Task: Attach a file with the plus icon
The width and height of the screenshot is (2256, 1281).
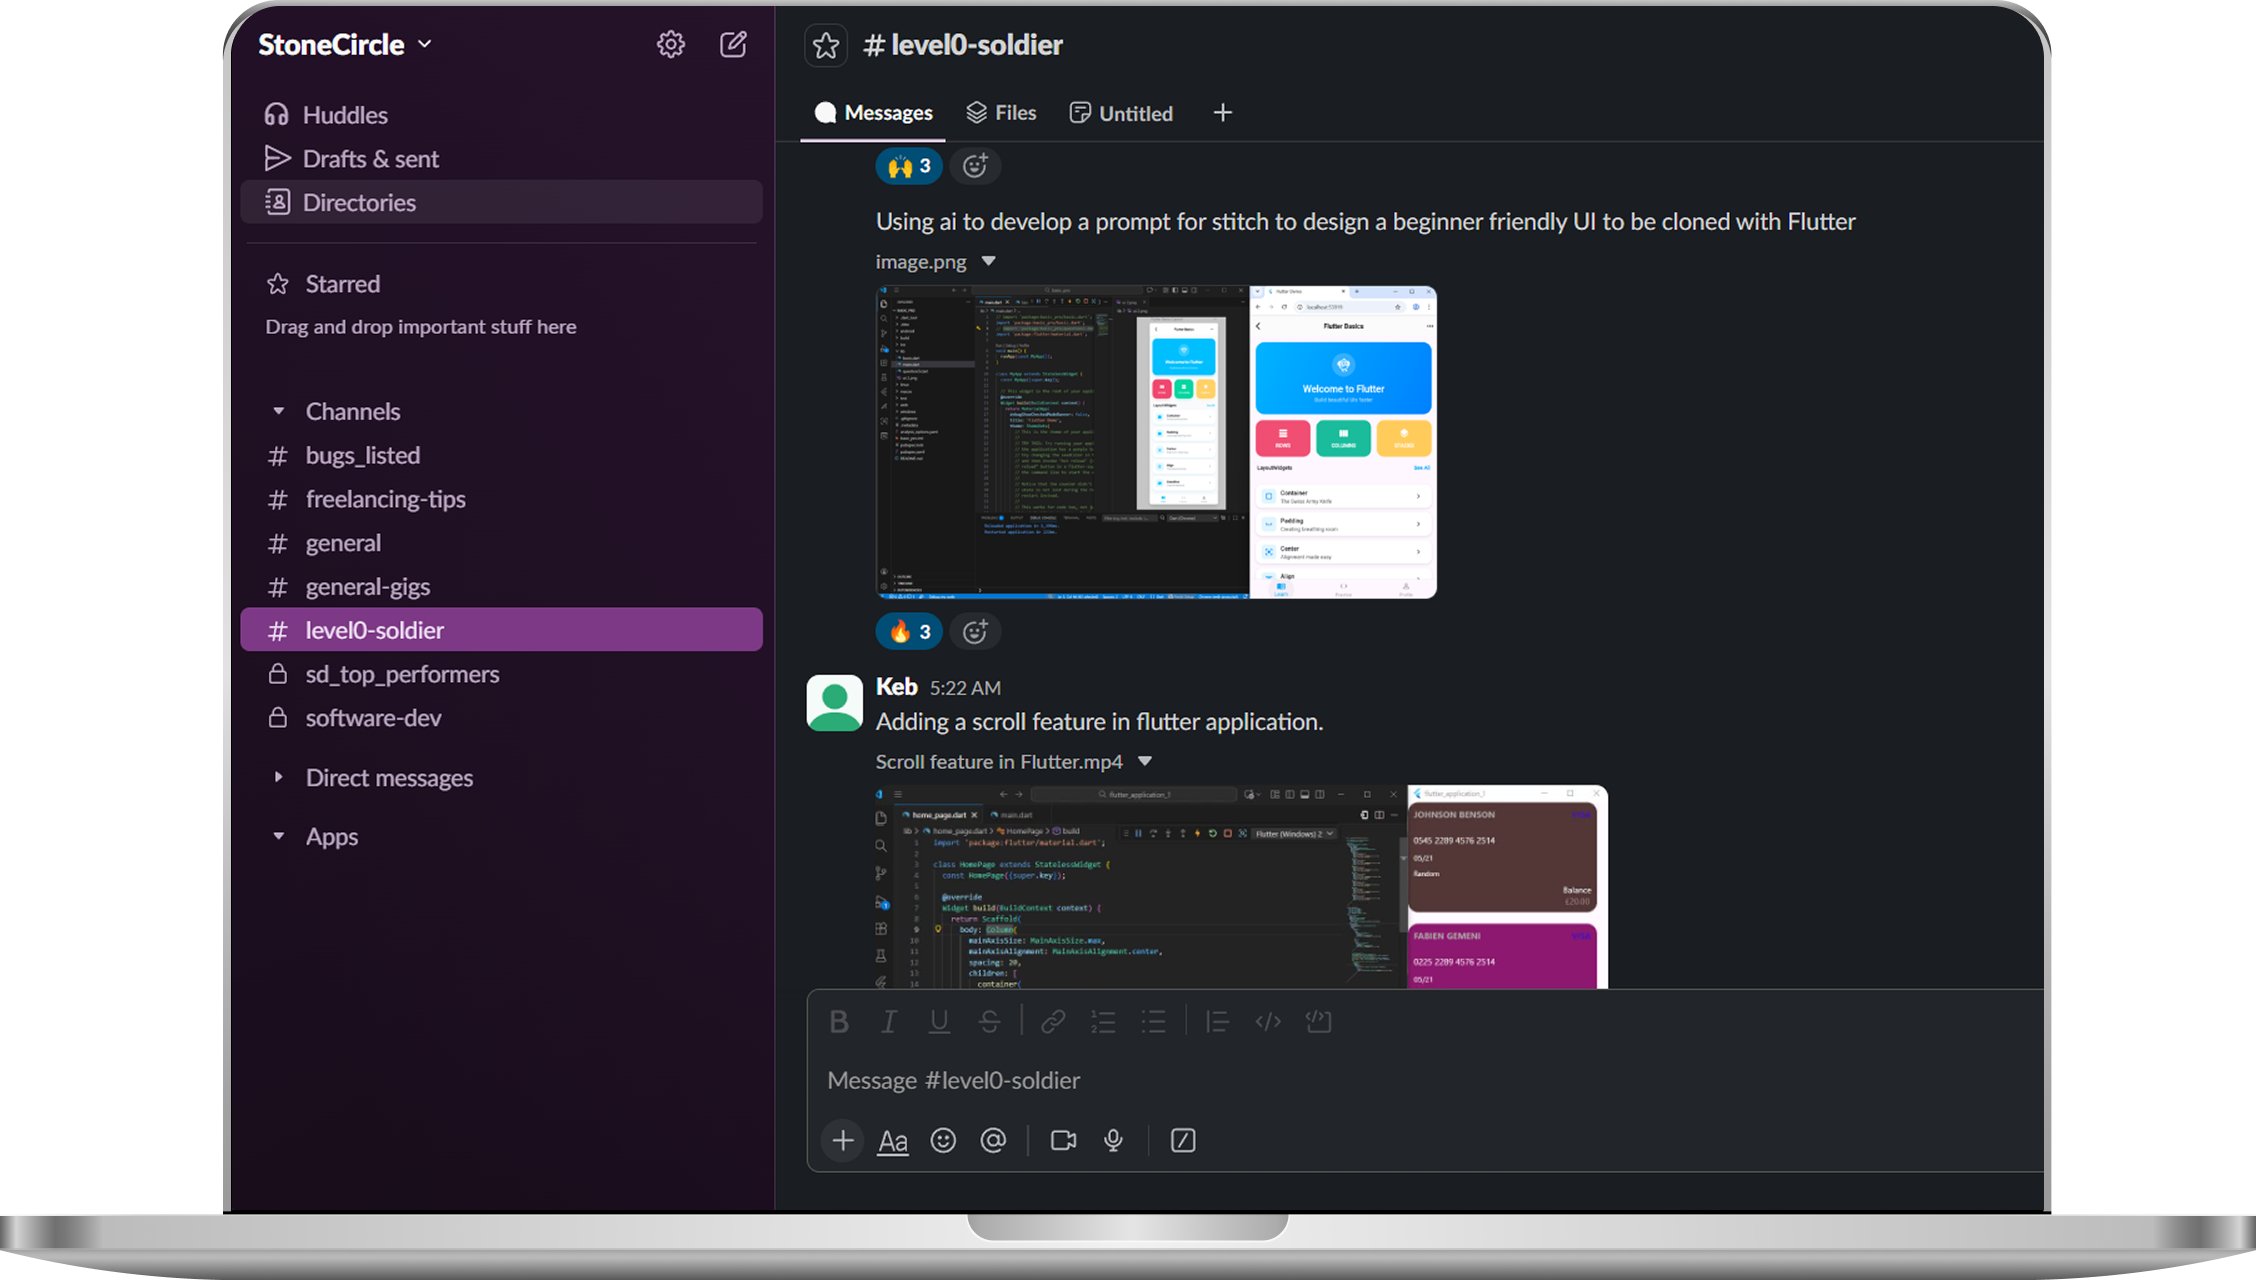Action: pos(841,1140)
